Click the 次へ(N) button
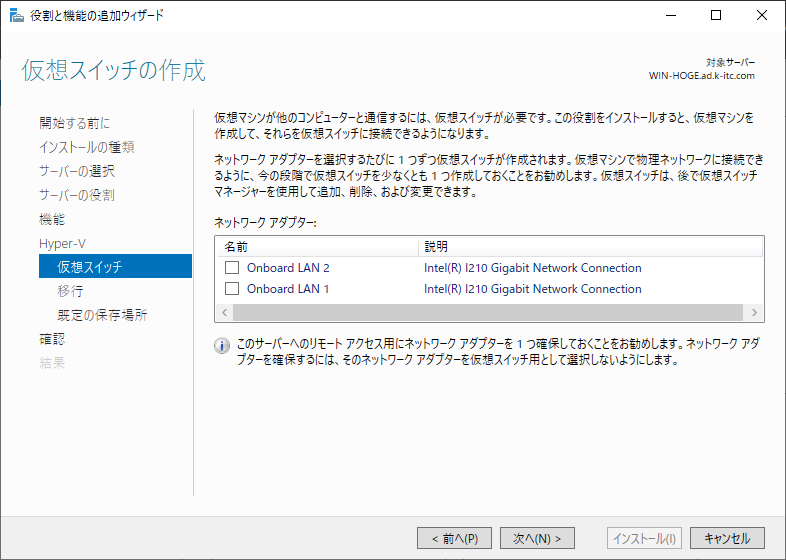 pyautogui.click(x=537, y=538)
